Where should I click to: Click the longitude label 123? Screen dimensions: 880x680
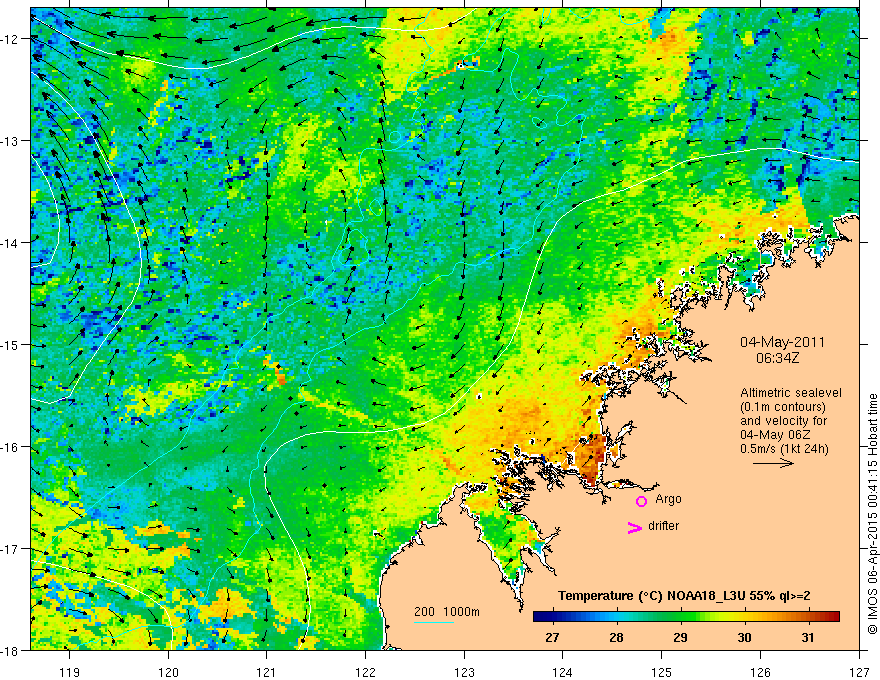click(465, 672)
